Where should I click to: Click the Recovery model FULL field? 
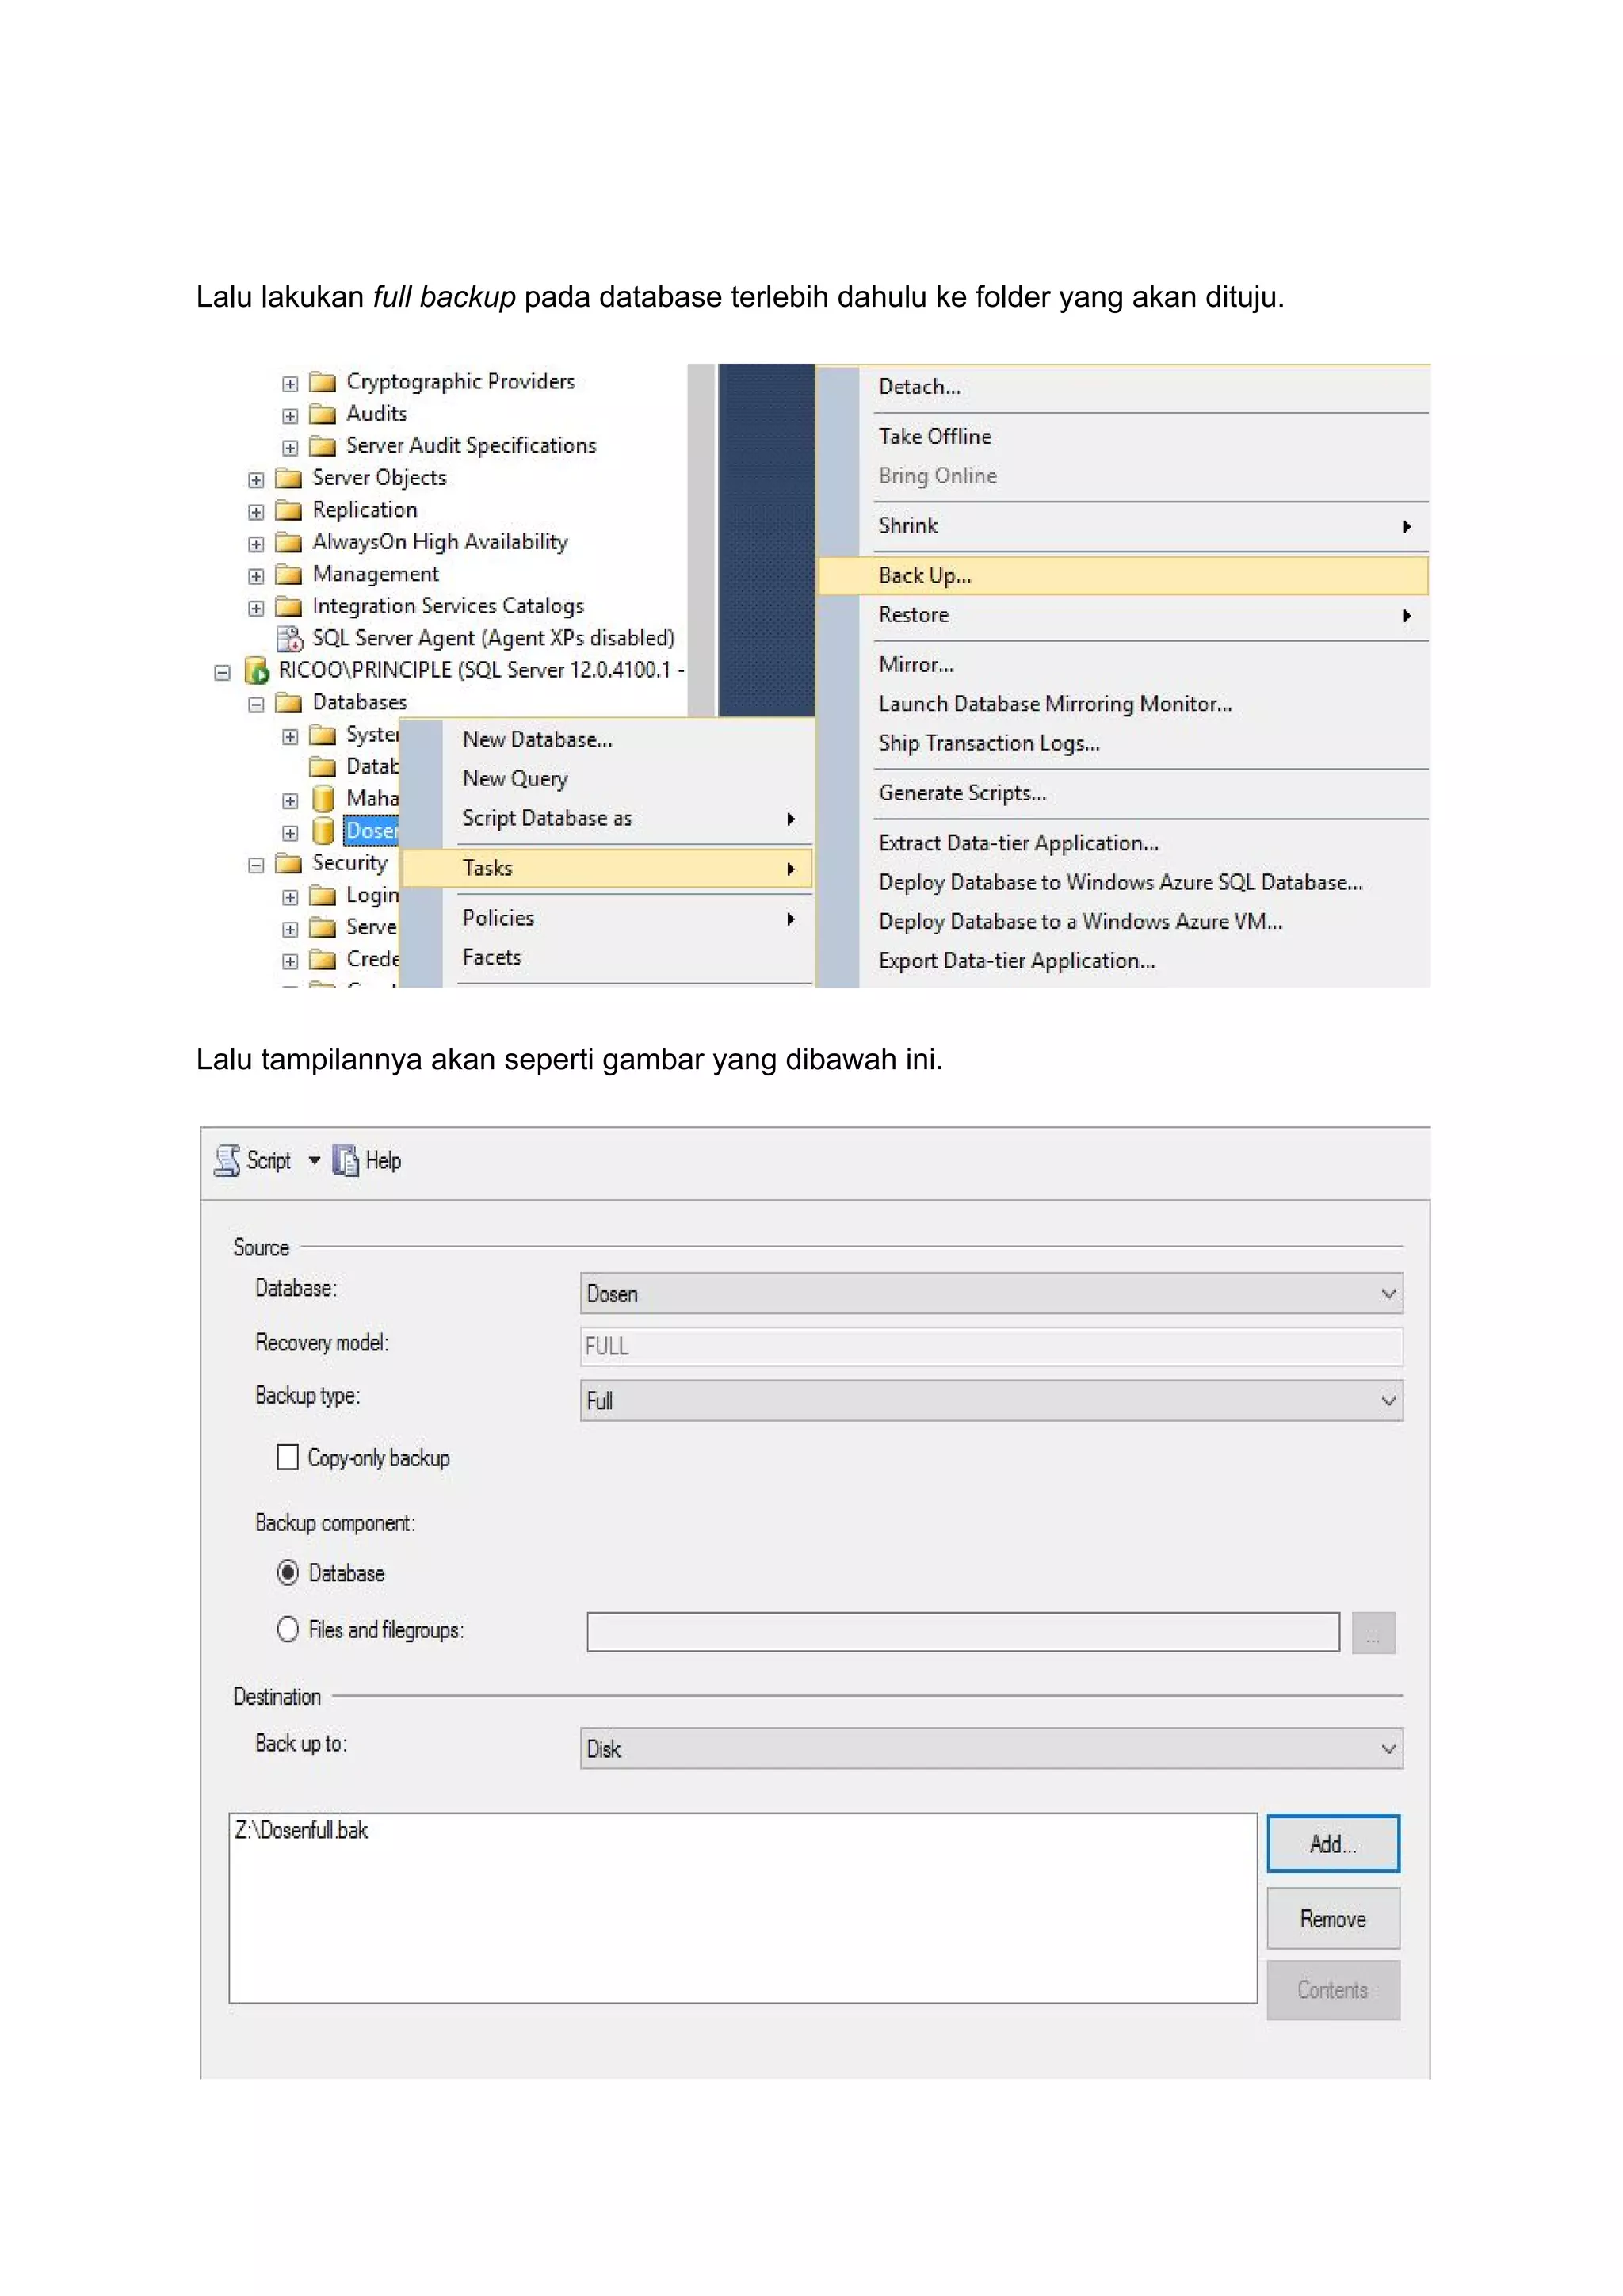(x=991, y=1347)
